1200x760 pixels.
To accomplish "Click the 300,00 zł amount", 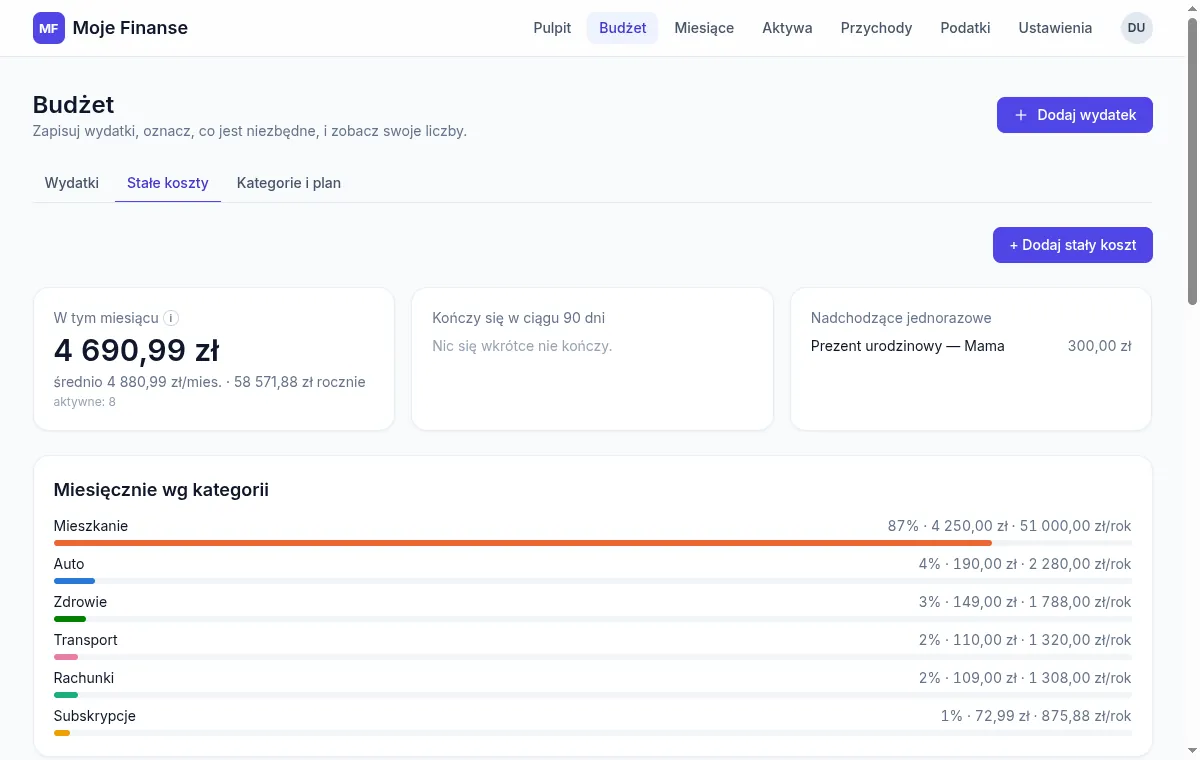I will [x=1099, y=346].
